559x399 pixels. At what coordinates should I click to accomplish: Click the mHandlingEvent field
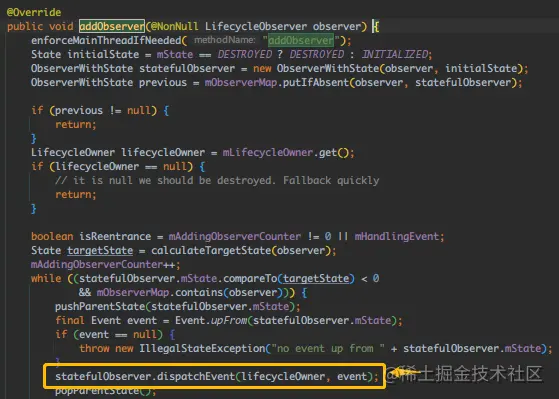pyautogui.click(x=397, y=236)
